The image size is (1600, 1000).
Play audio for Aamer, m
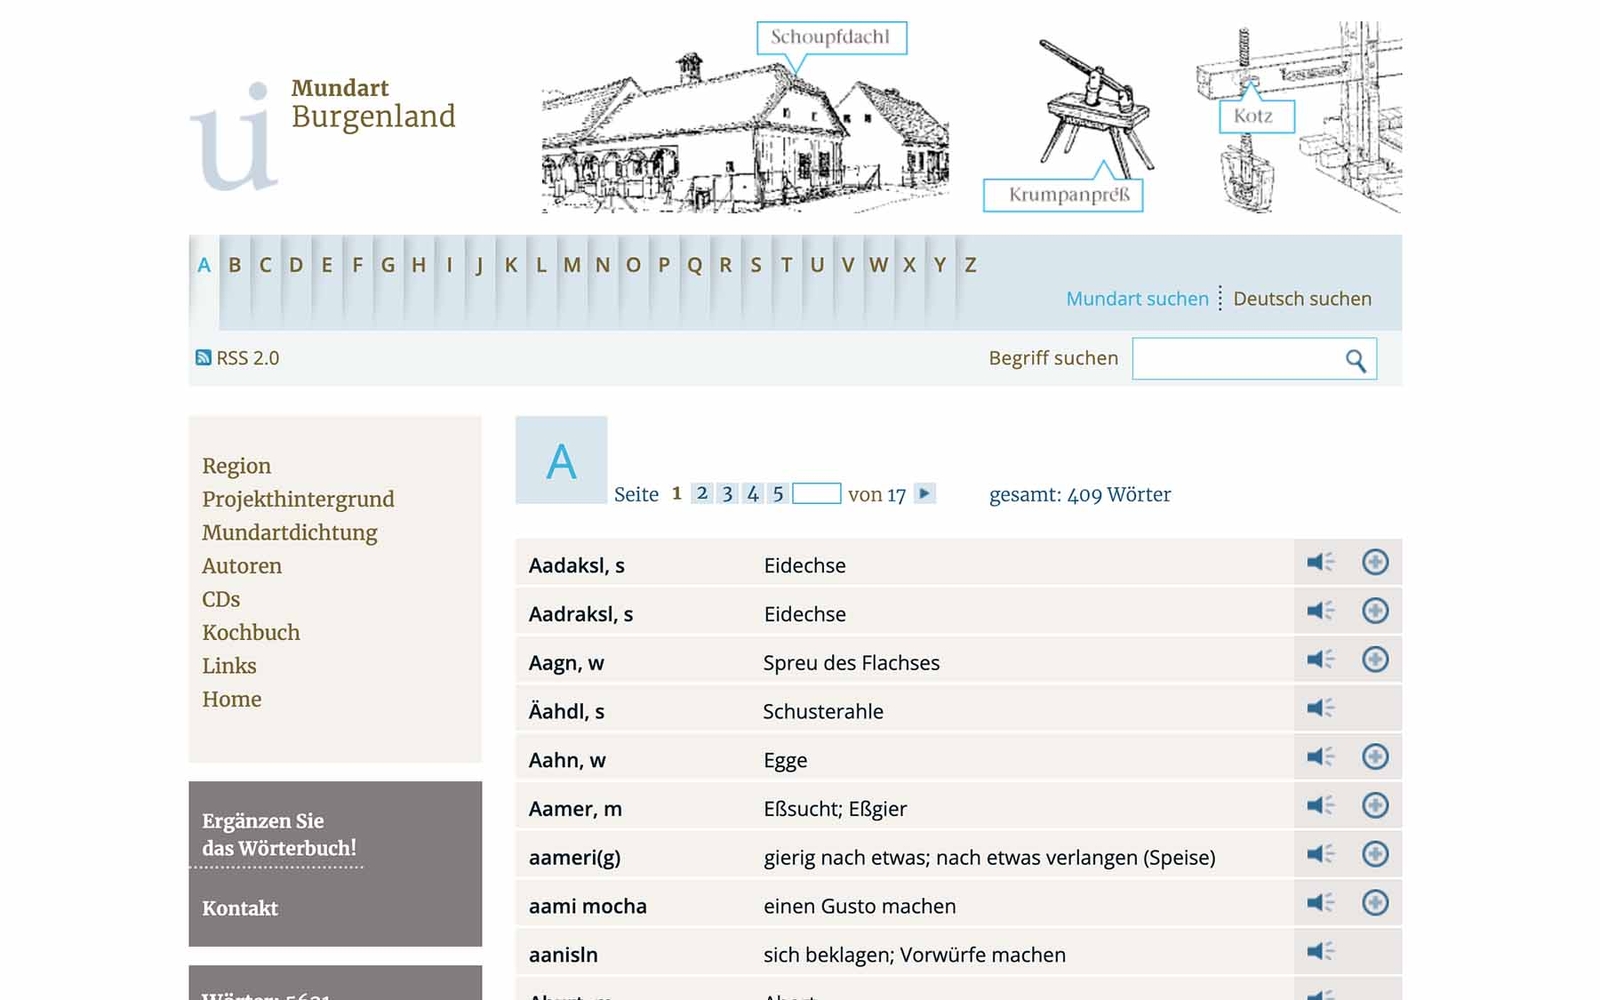(1320, 806)
